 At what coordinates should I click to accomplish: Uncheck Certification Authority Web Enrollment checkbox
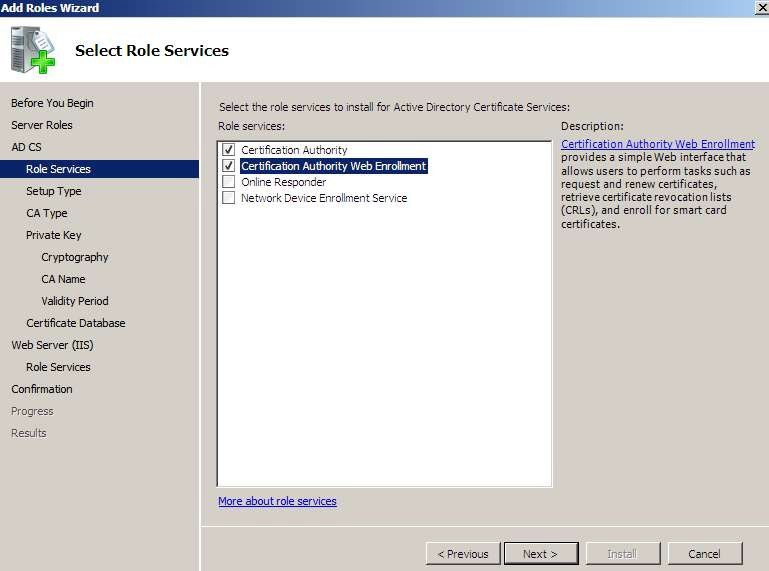click(229, 165)
